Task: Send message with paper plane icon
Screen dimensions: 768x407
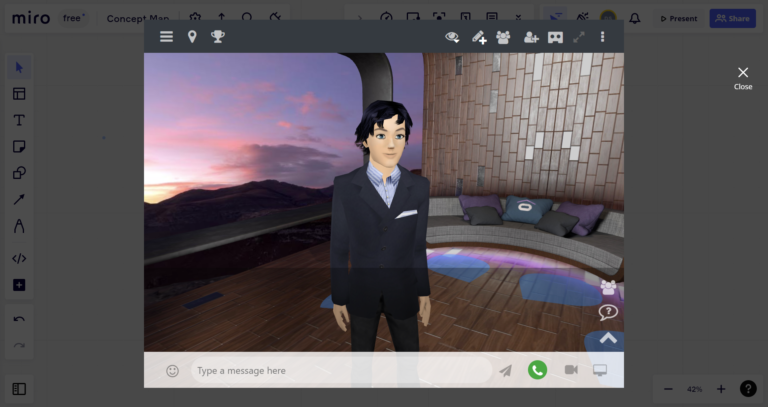Action: (x=506, y=371)
